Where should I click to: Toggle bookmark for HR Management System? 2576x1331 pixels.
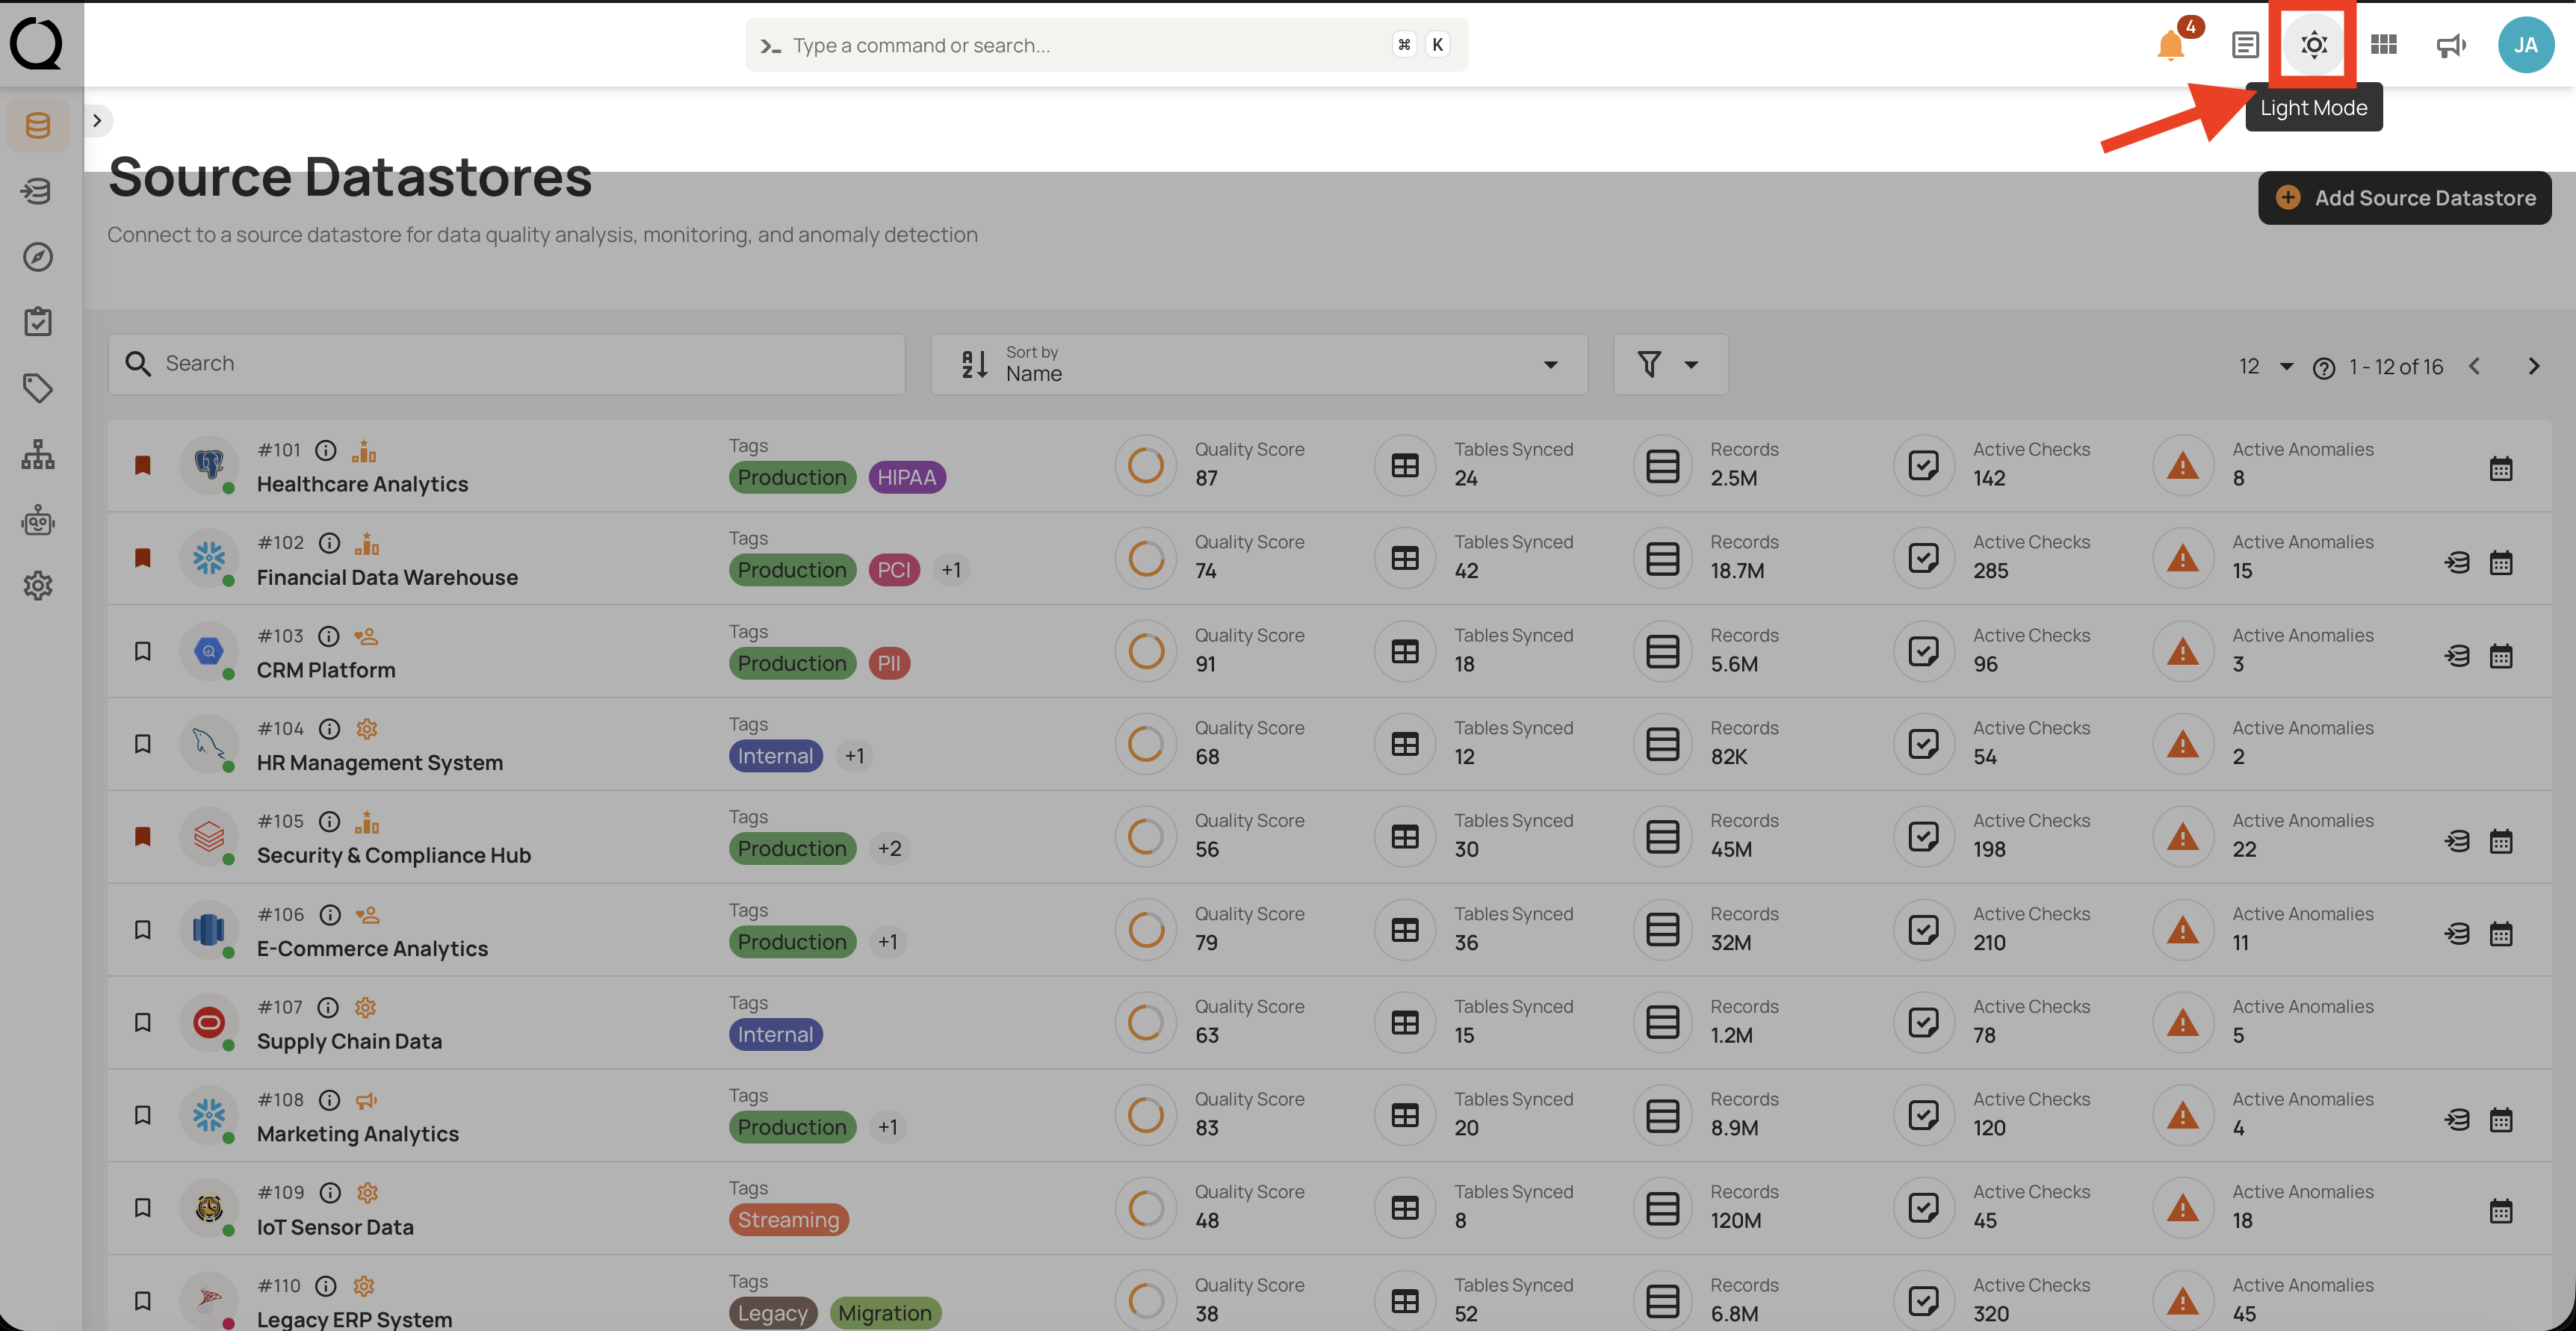click(x=143, y=744)
